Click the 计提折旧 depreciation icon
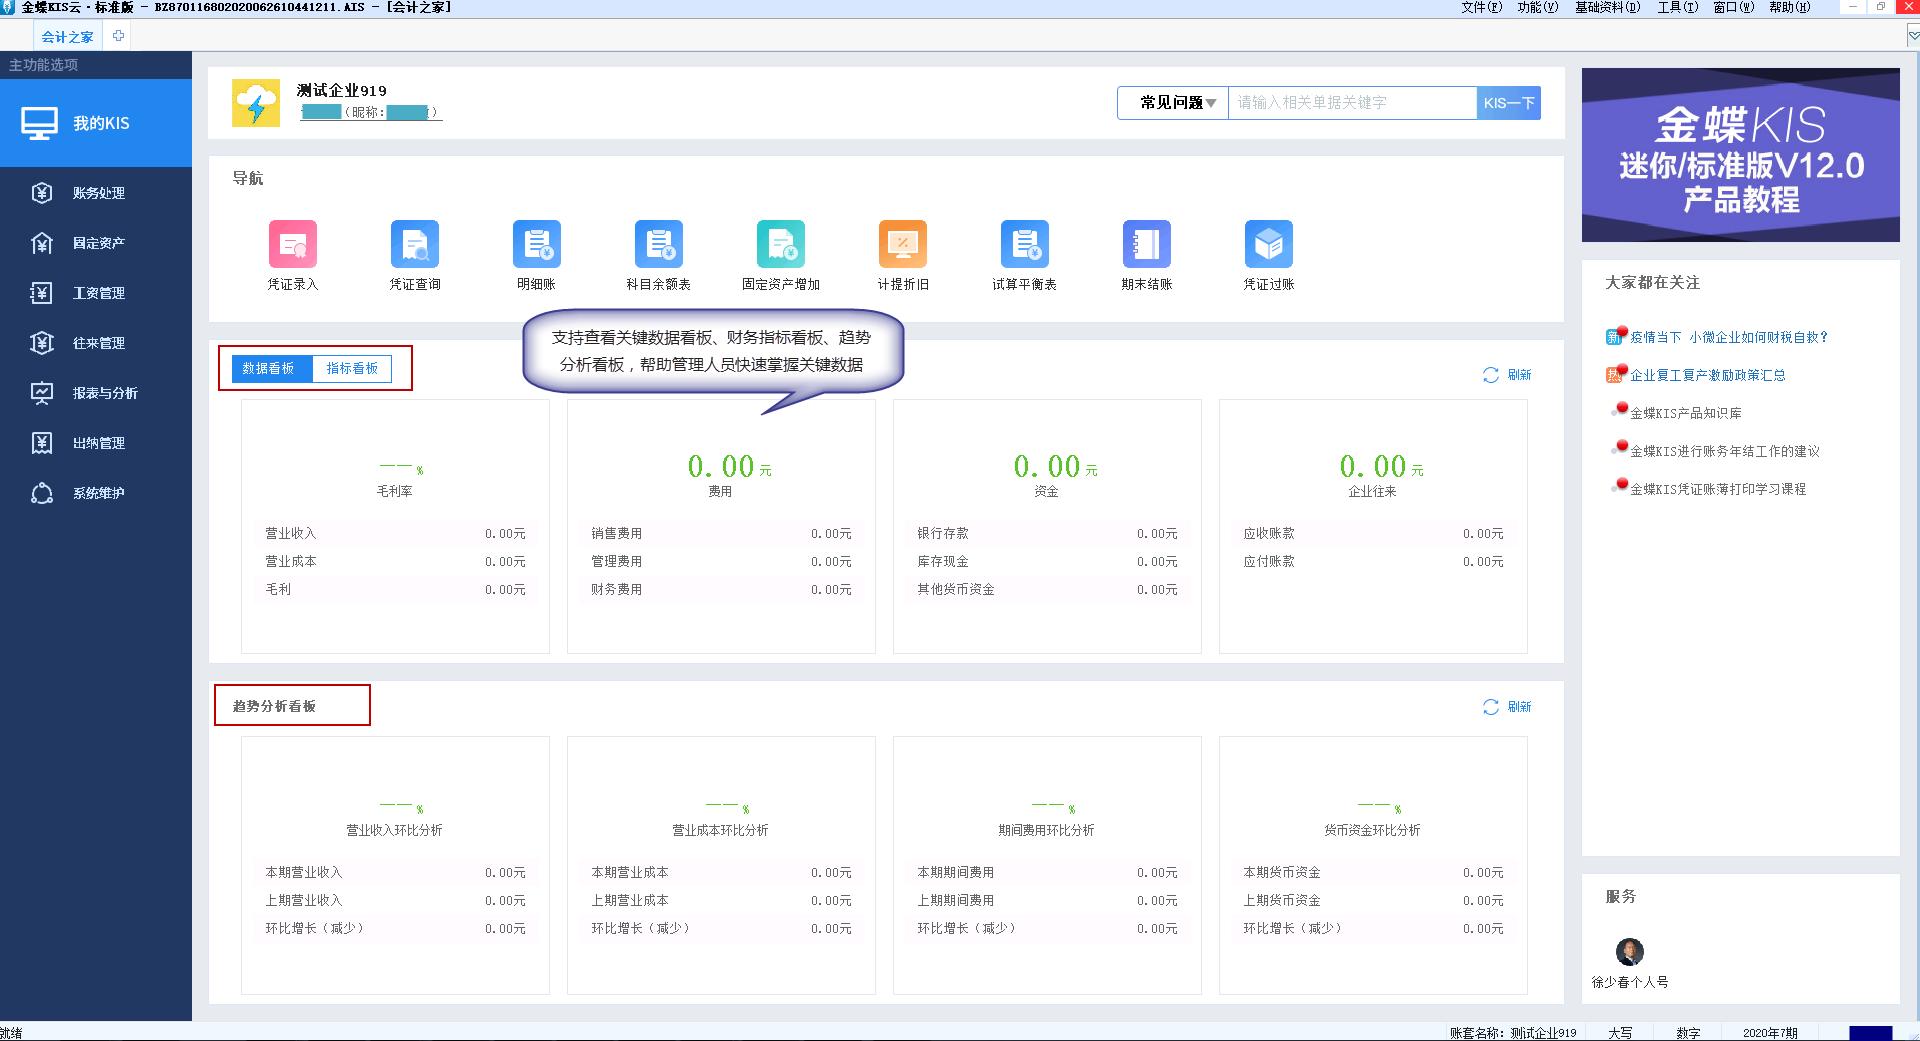This screenshot has width=1920, height=1041. [902, 245]
